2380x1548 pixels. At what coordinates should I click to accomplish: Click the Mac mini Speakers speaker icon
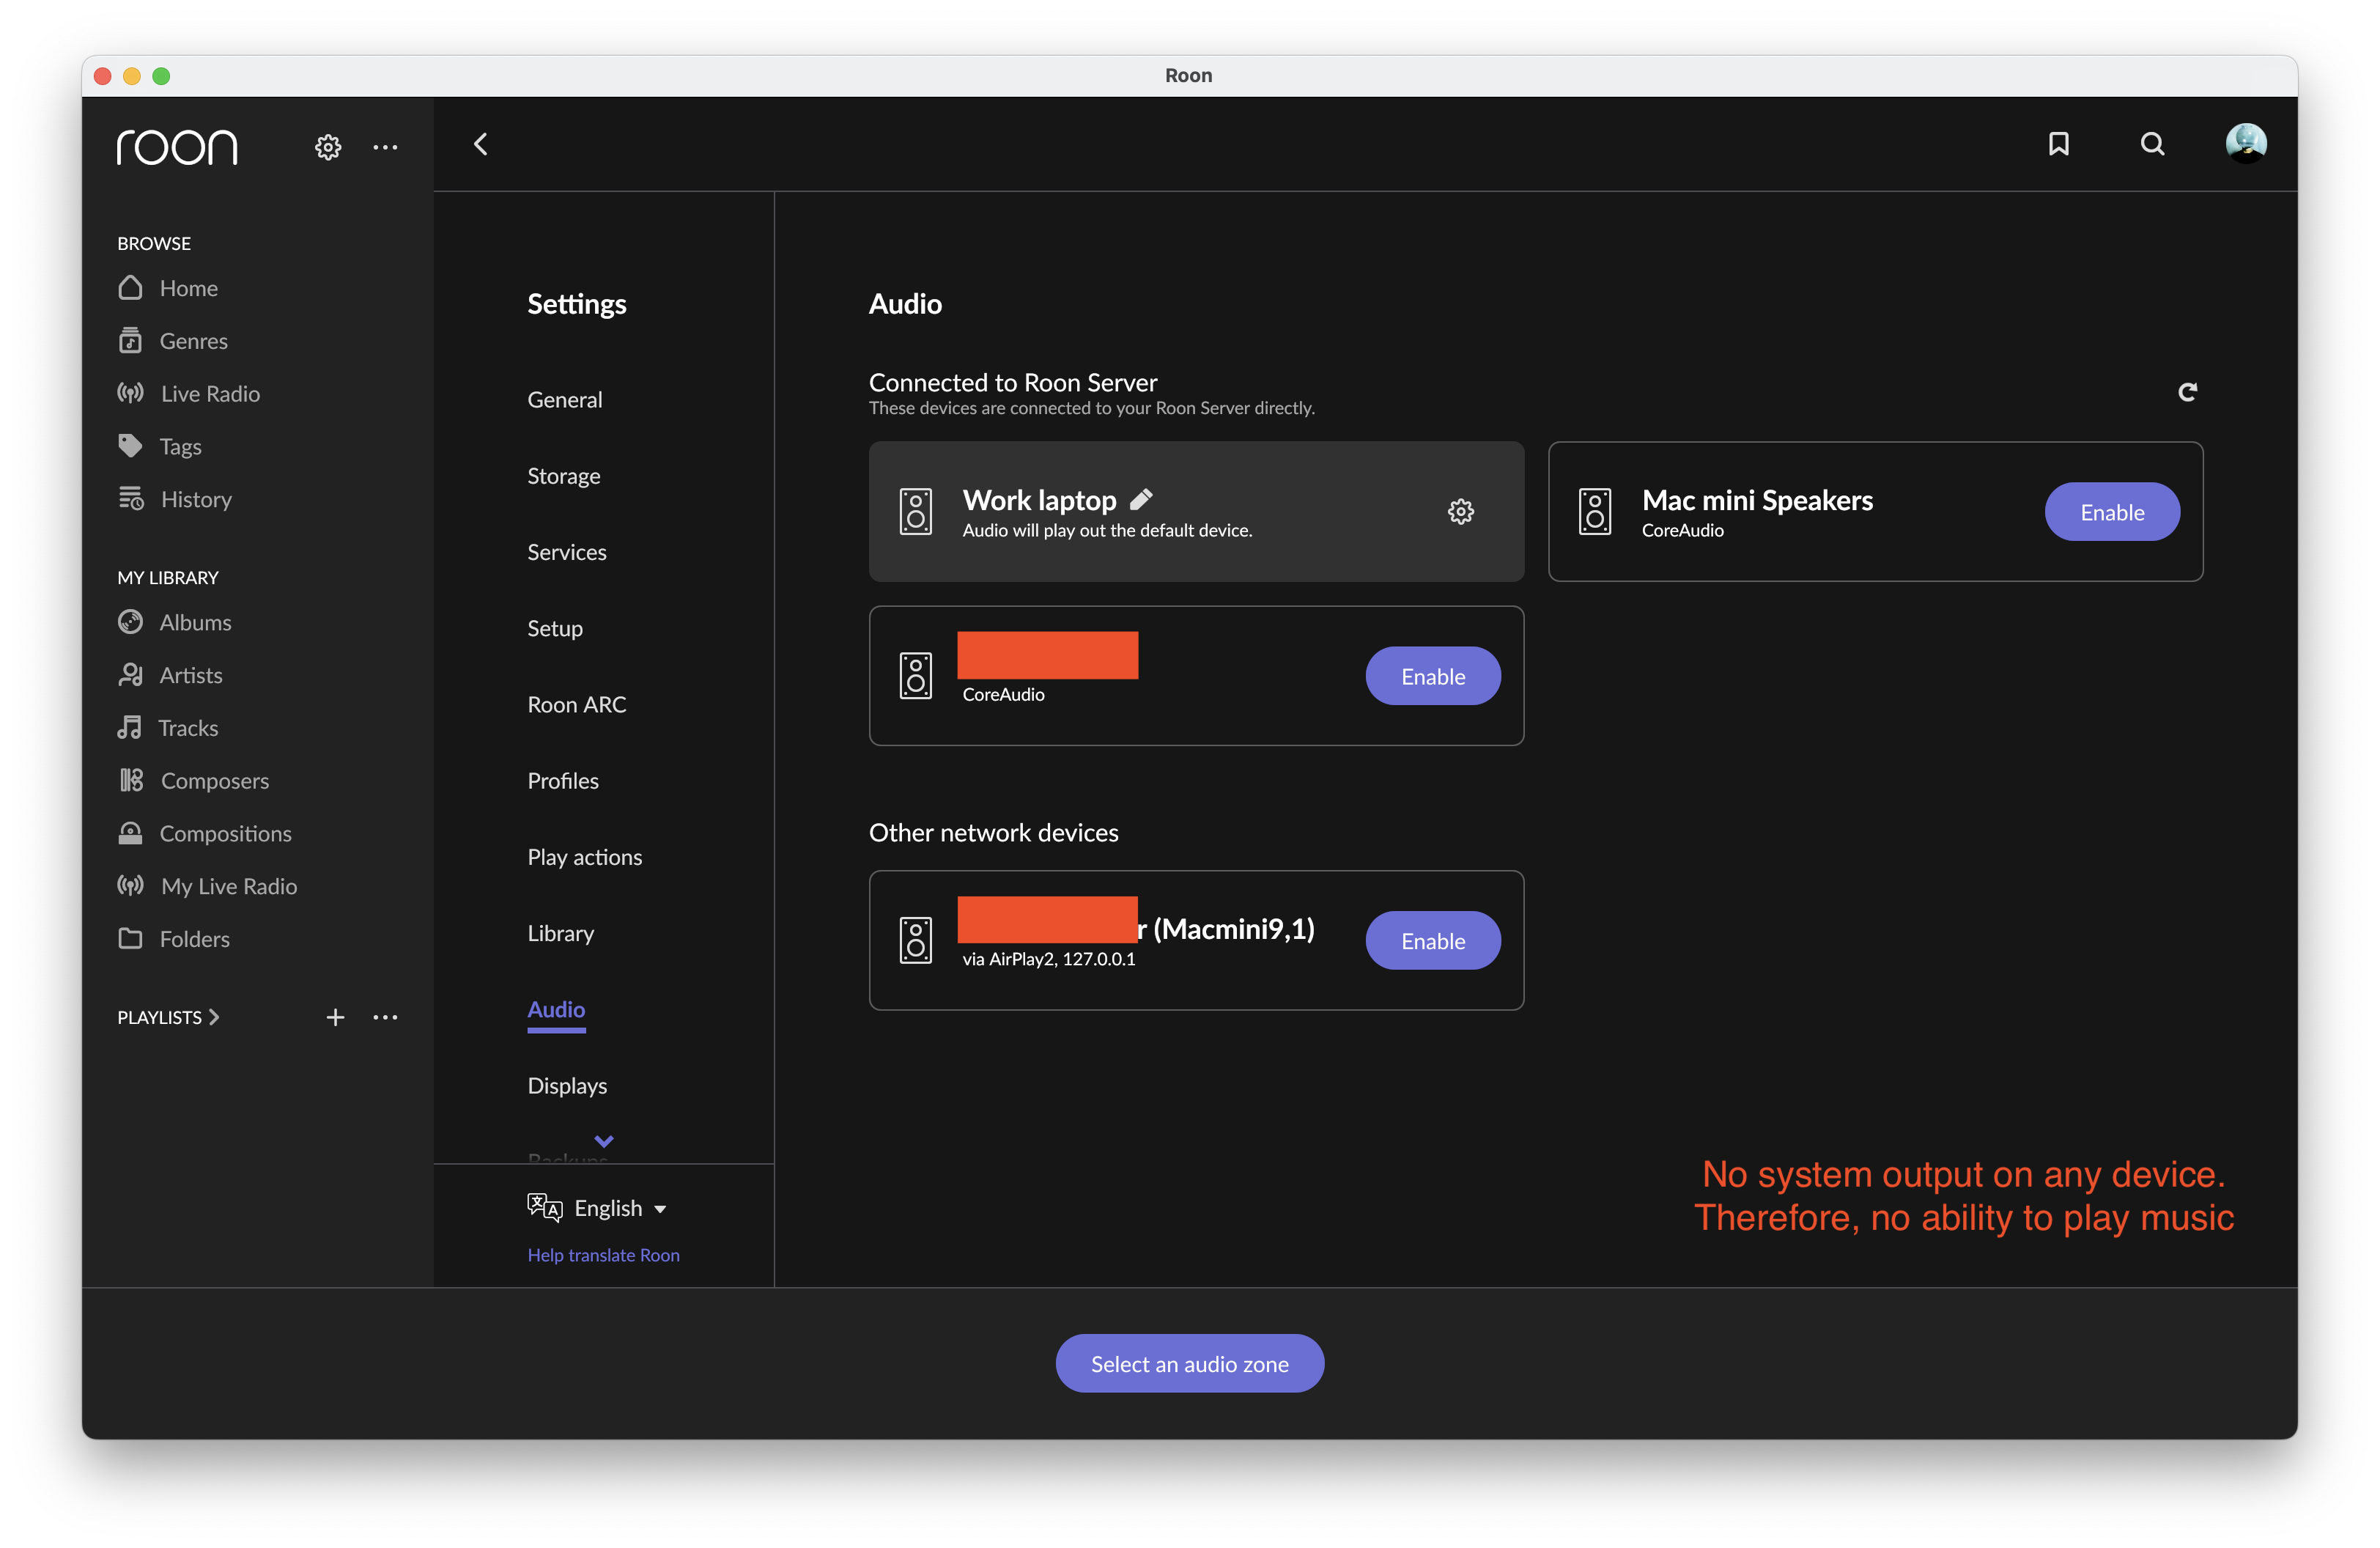tap(1595, 512)
